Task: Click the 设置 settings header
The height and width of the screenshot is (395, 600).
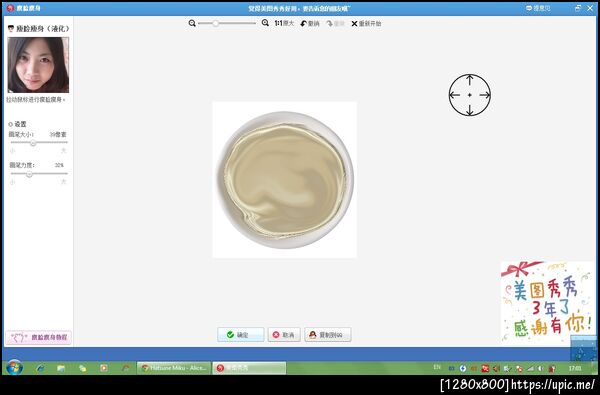Action: click(x=17, y=124)
